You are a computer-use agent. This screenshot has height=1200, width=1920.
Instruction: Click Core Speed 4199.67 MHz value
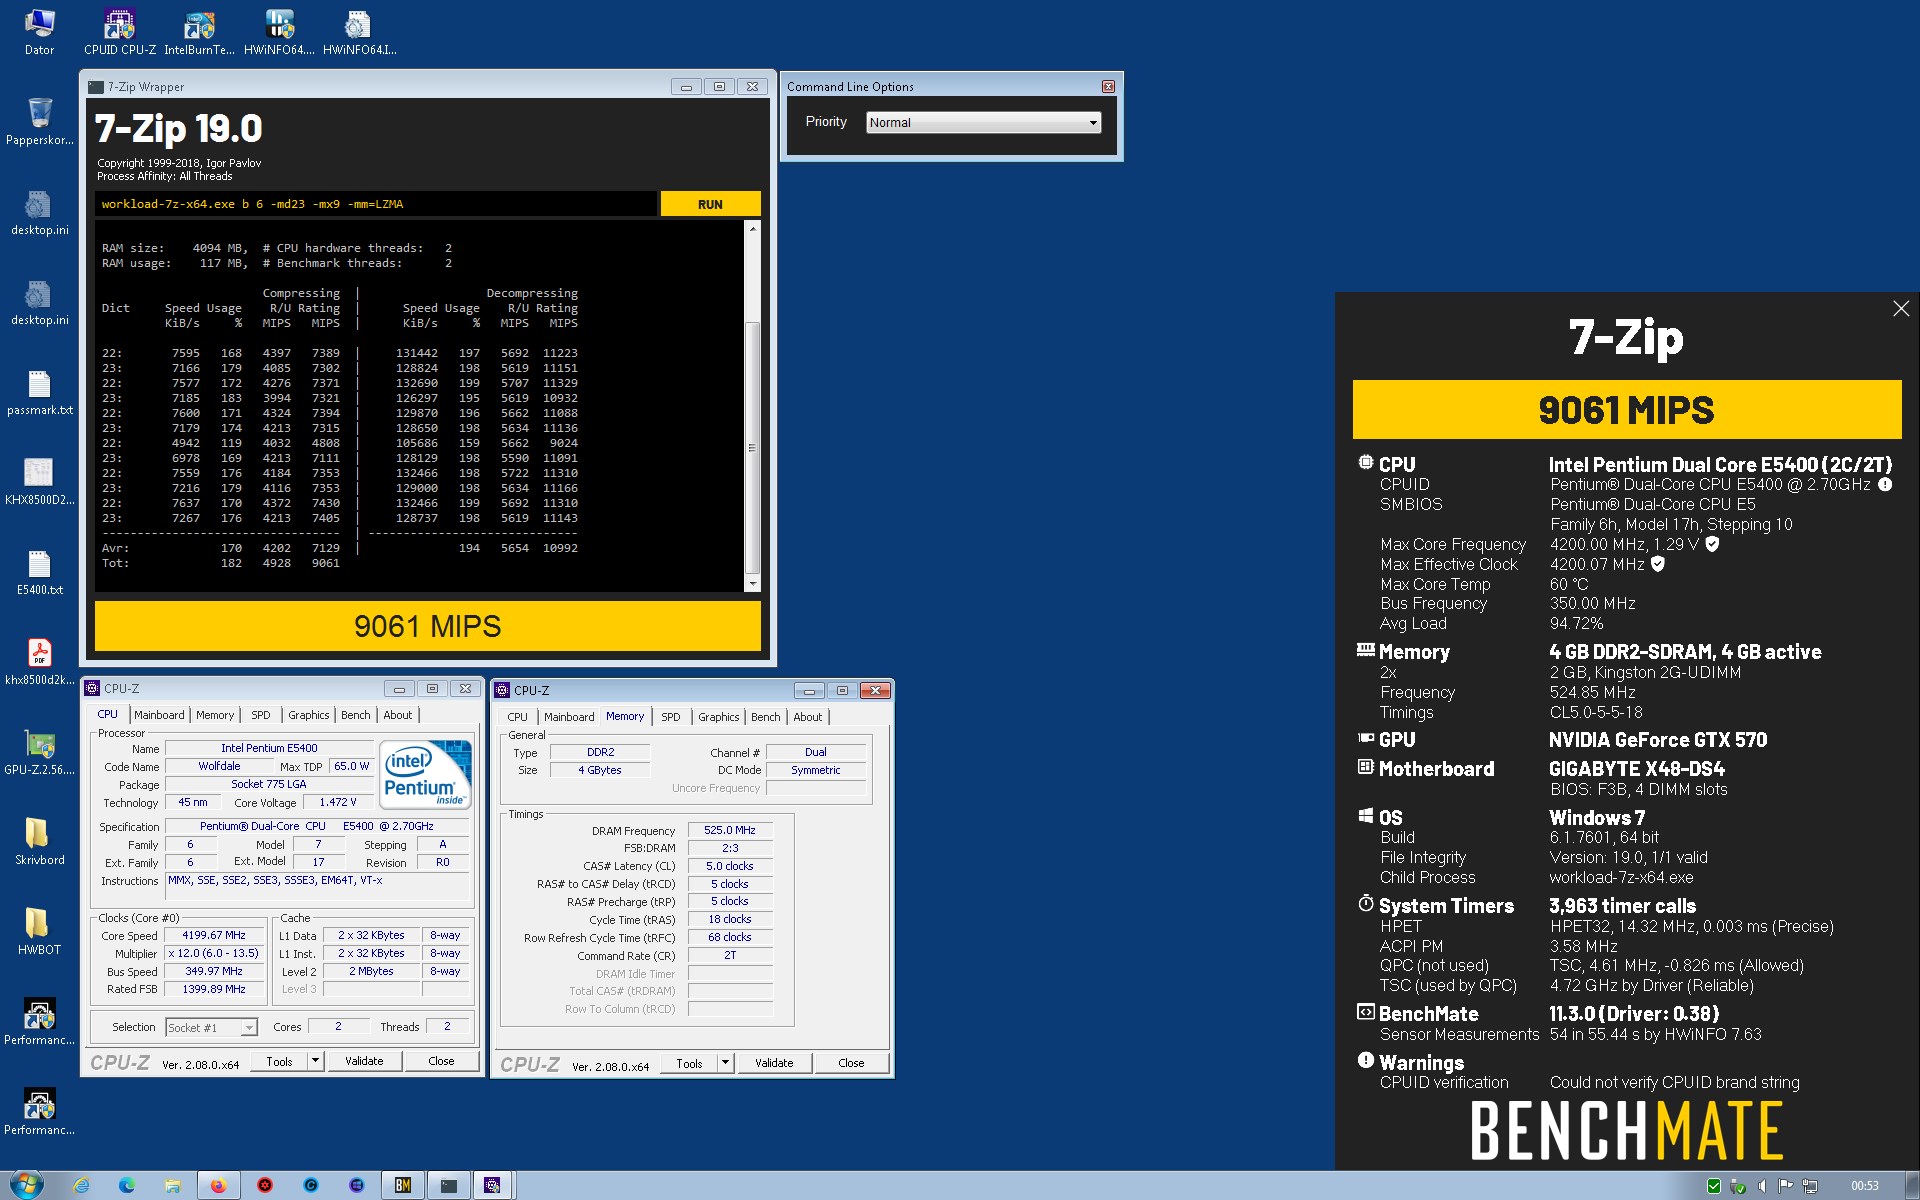[214, 935]
